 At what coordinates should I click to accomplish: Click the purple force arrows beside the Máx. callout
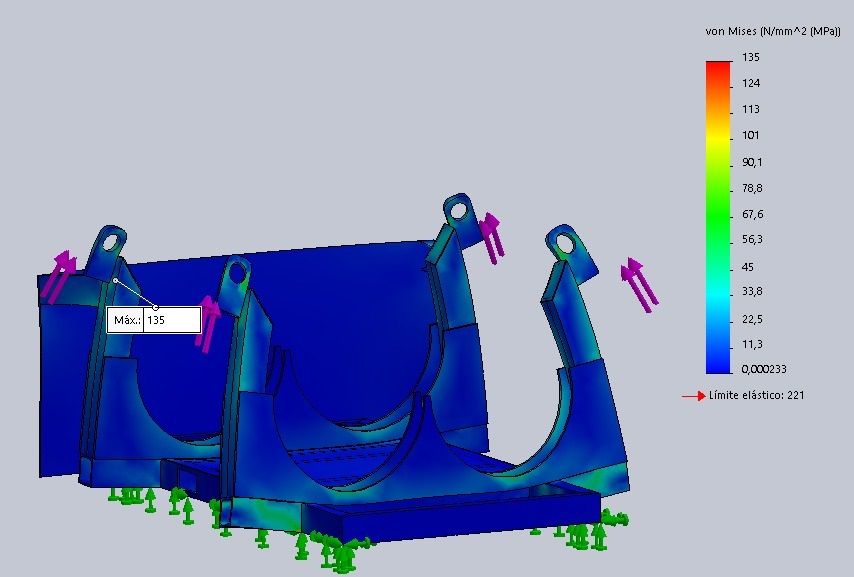(208, 324)
